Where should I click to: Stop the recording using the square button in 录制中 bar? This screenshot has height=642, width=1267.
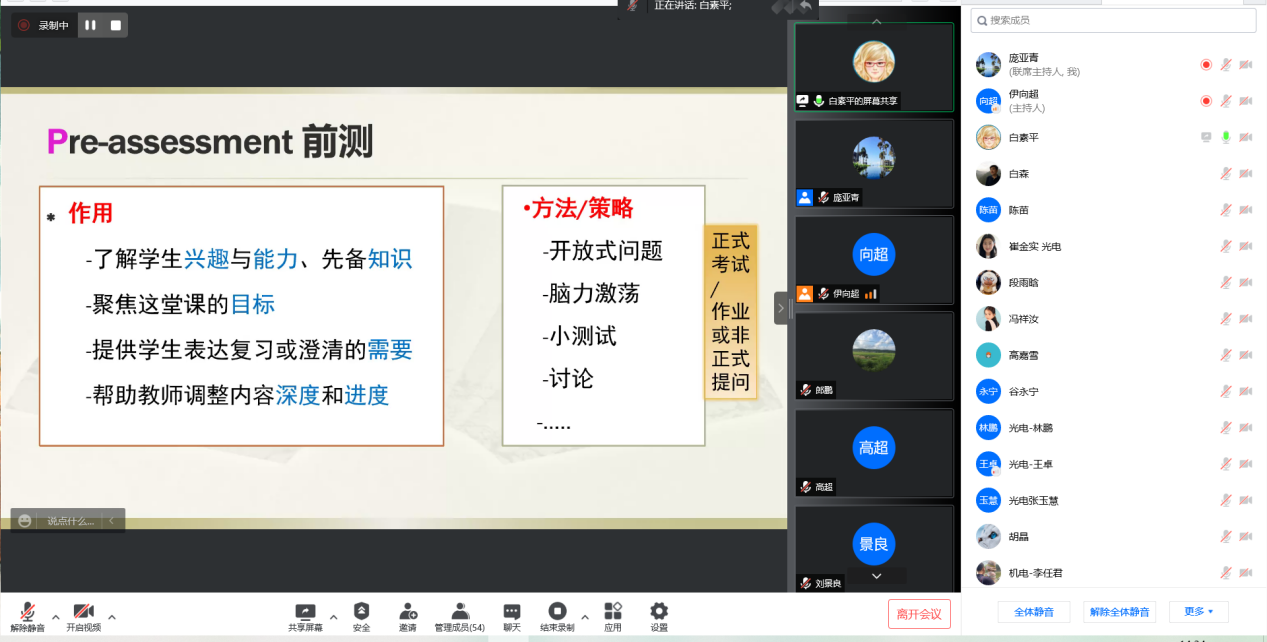115,25
